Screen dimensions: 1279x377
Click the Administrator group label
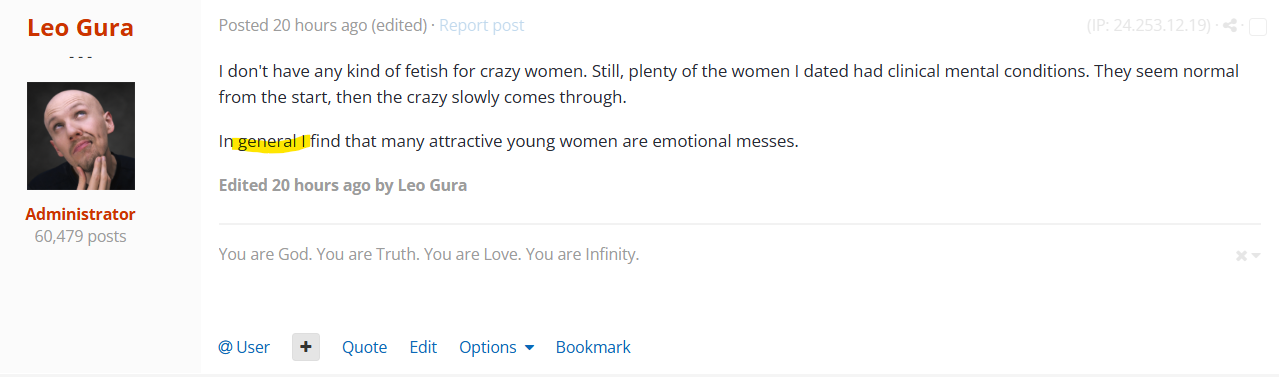click(80, 214)
